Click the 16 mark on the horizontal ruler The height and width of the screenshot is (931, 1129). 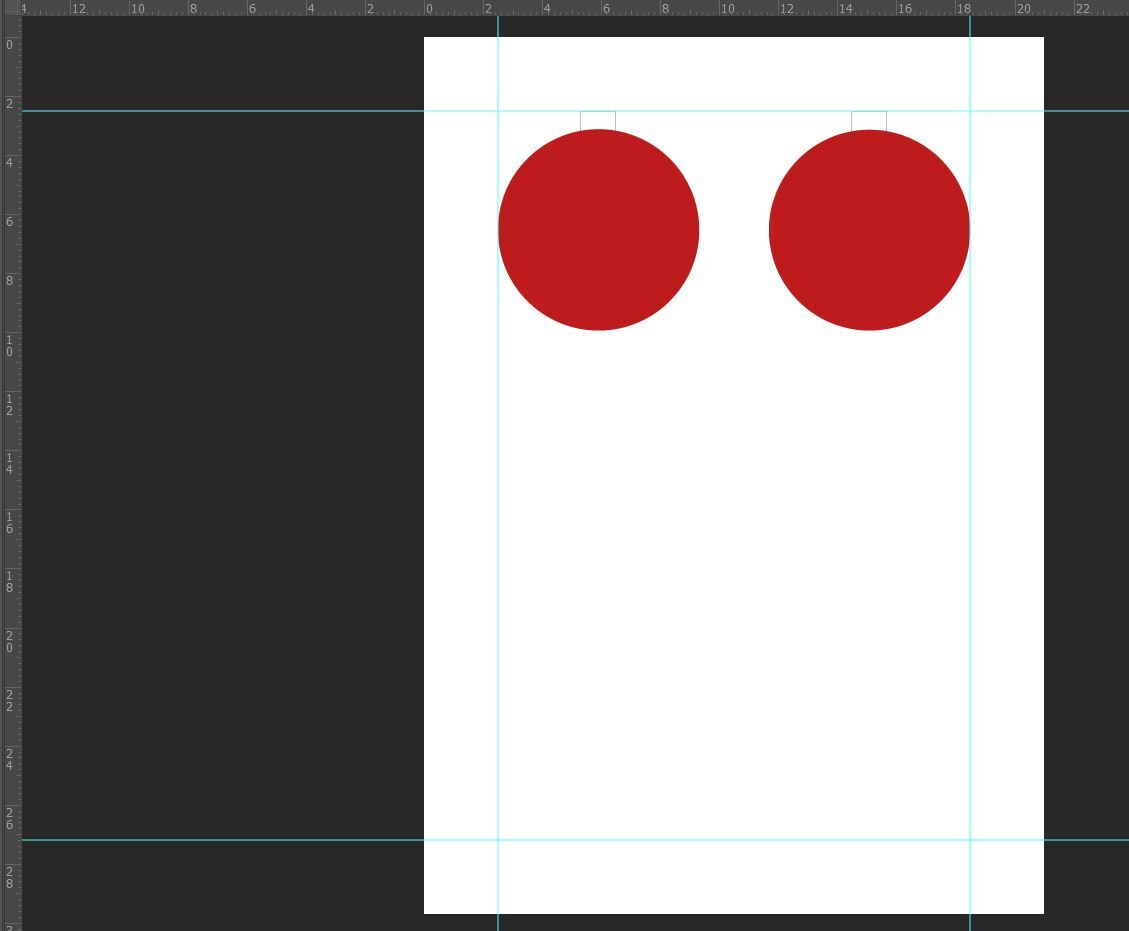click(x=905, y=9)
